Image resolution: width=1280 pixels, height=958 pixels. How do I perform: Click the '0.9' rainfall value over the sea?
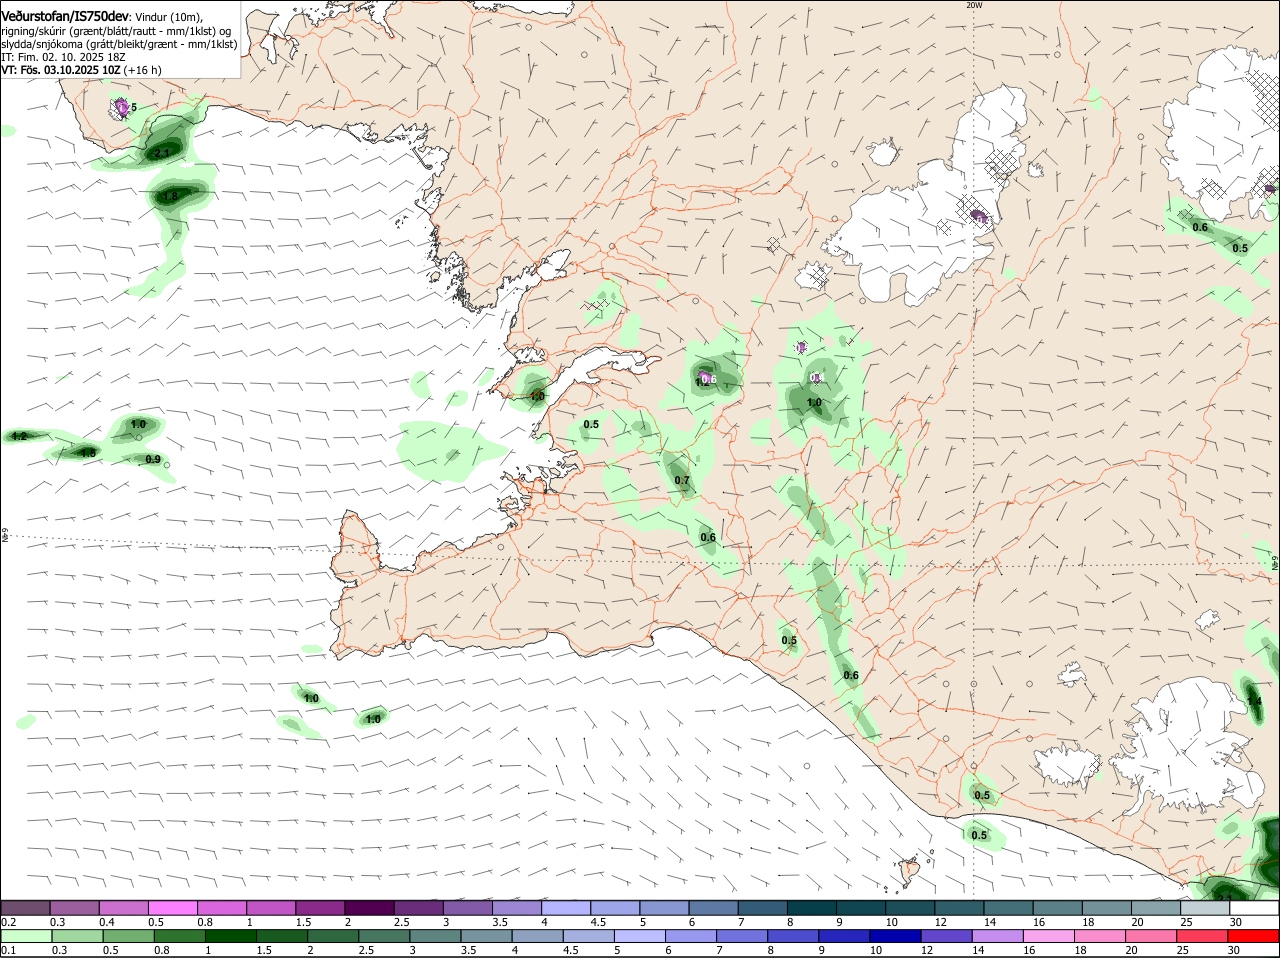[x=153, y=459]
